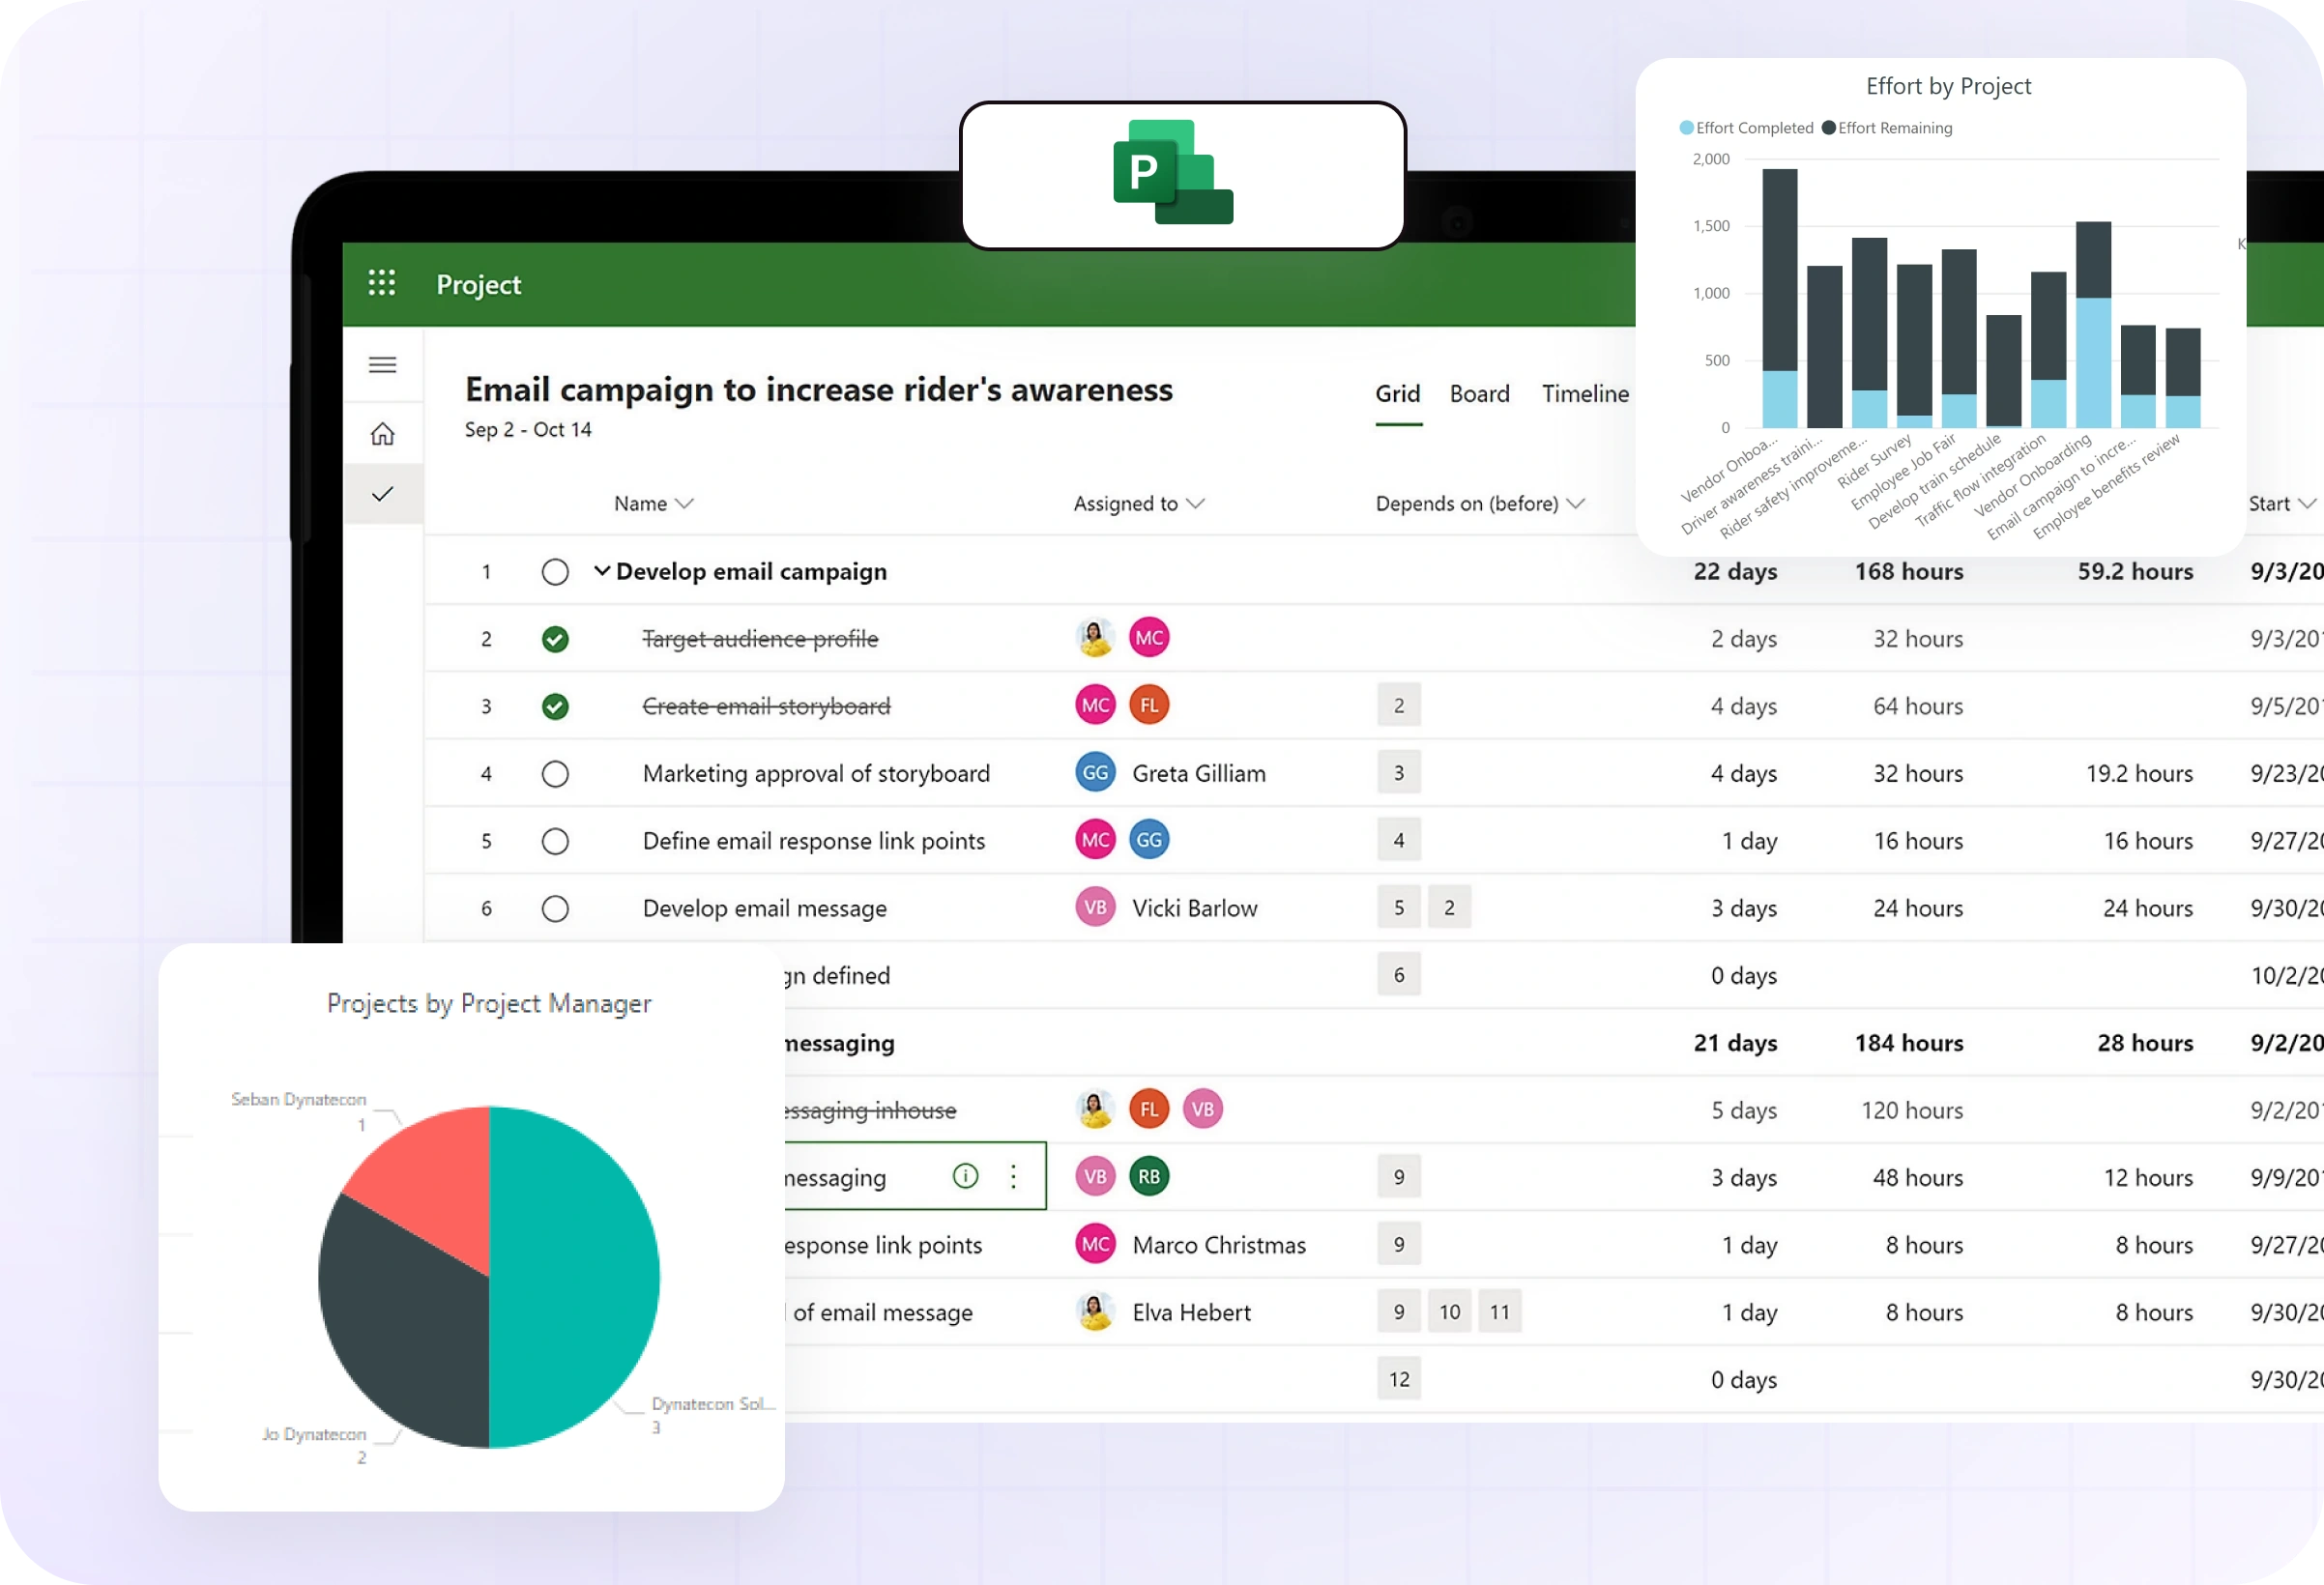Click Effort Remaining legend swatch
The width and height of the screenshot is (2324, 1585).
(1829, 128)
